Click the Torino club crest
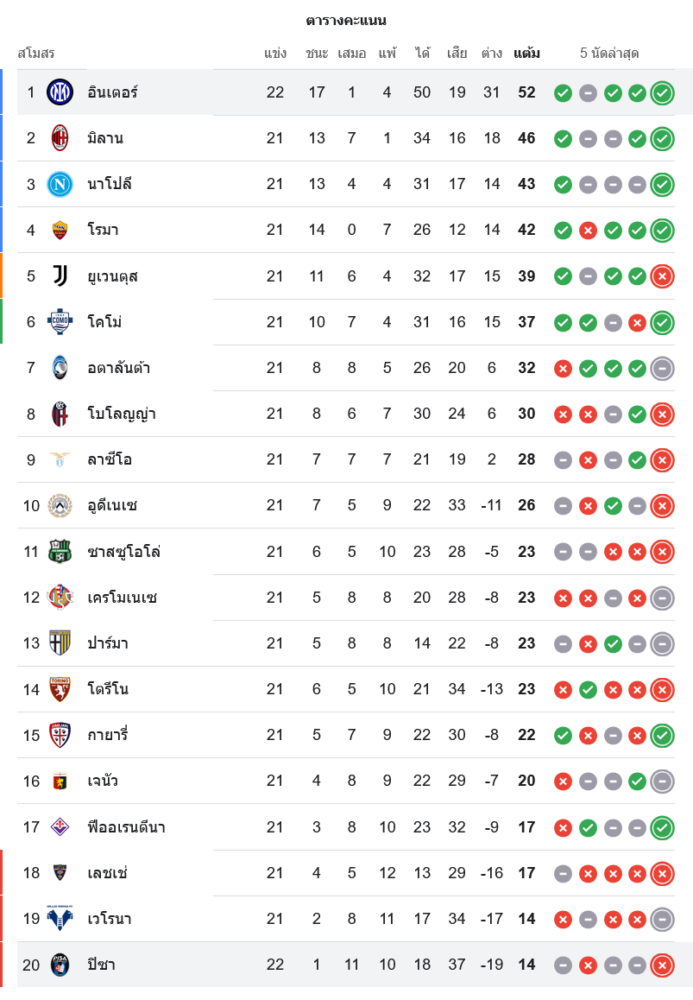The image size is (693, 1000). [x=60, y=689]
